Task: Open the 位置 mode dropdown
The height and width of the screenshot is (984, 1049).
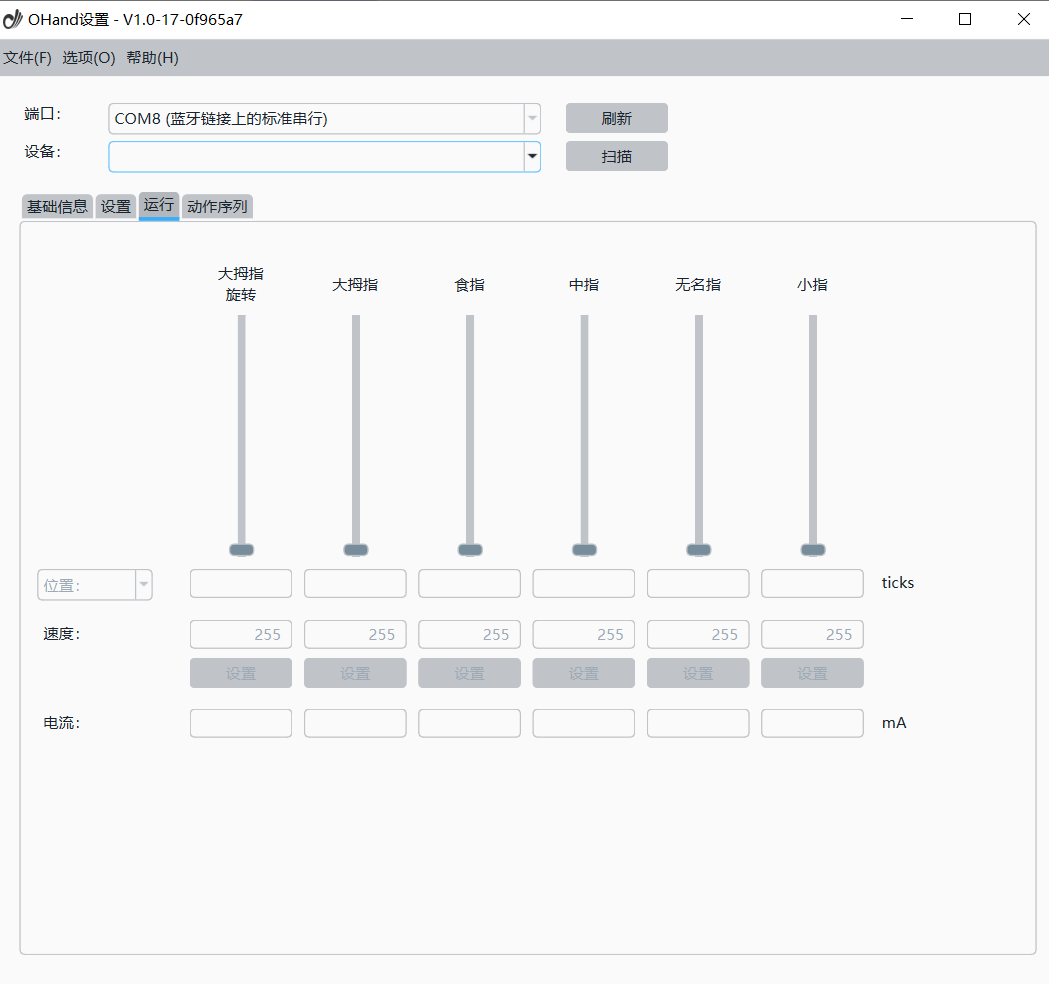Action: pos(95,585)
